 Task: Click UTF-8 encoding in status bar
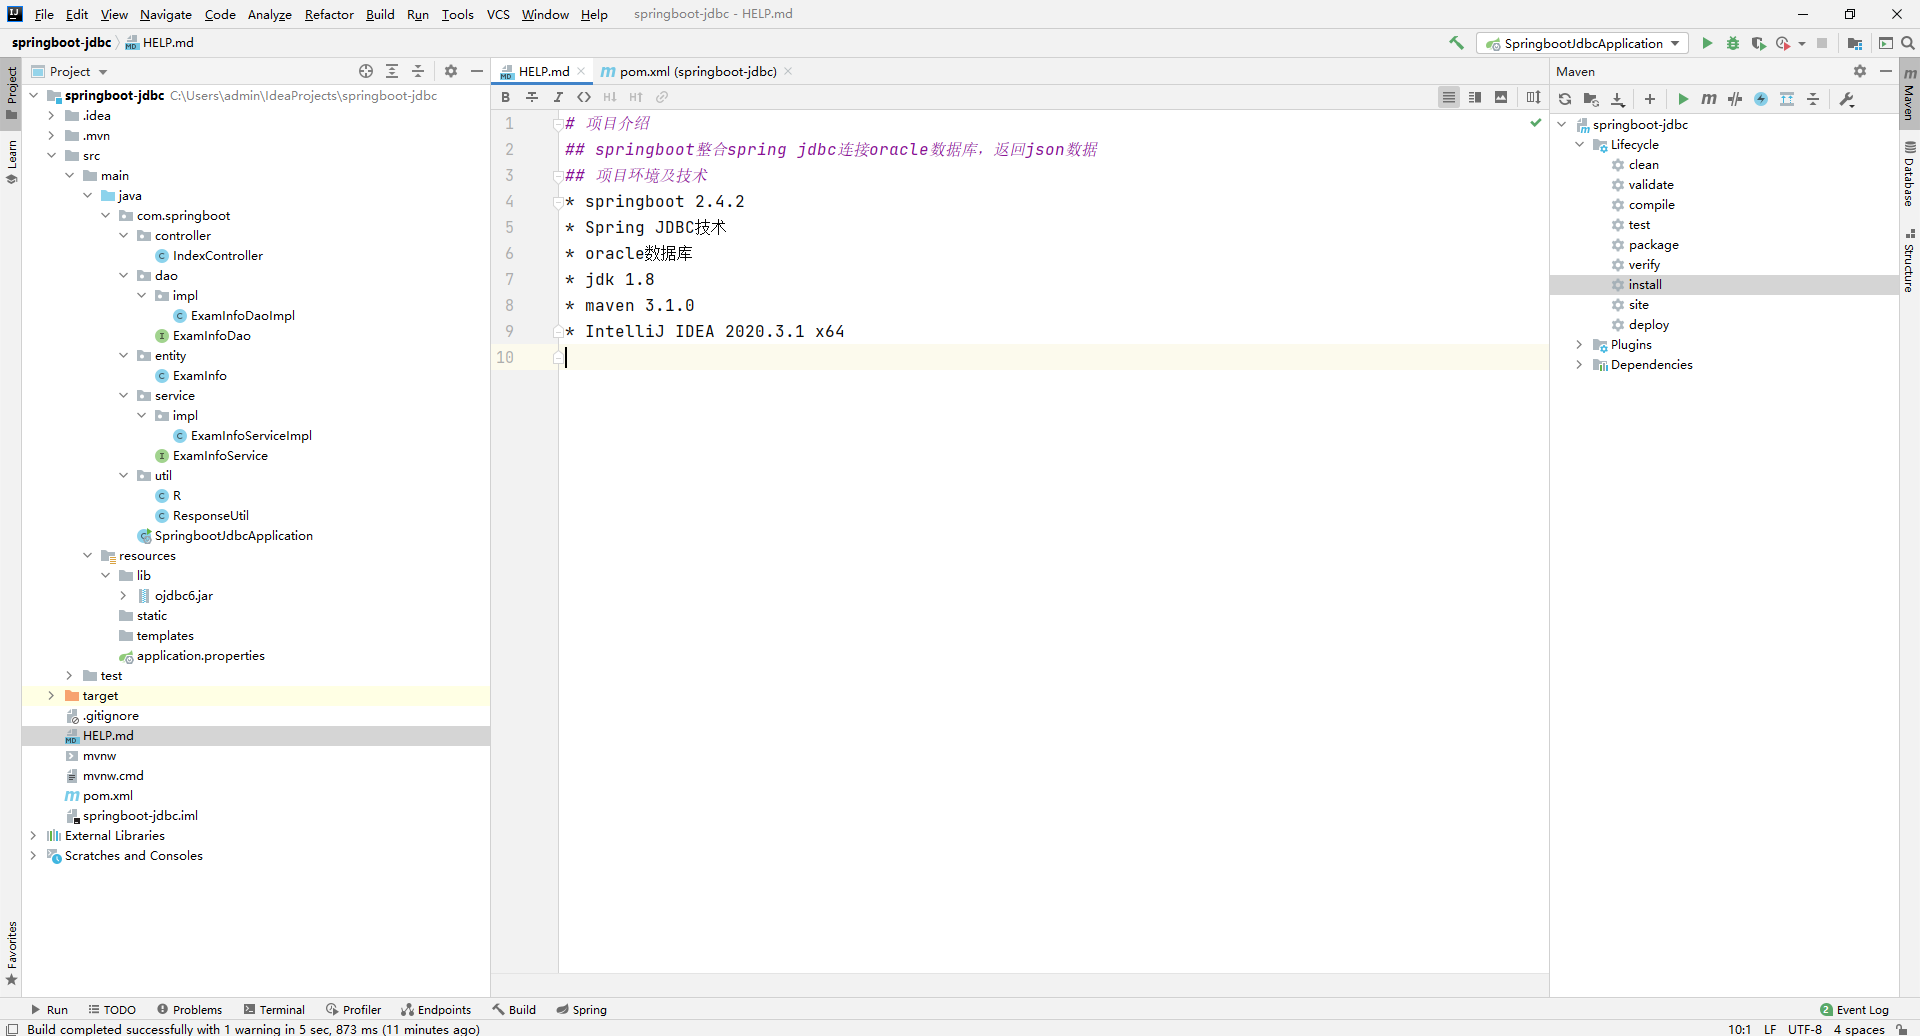point(1805,1029)
